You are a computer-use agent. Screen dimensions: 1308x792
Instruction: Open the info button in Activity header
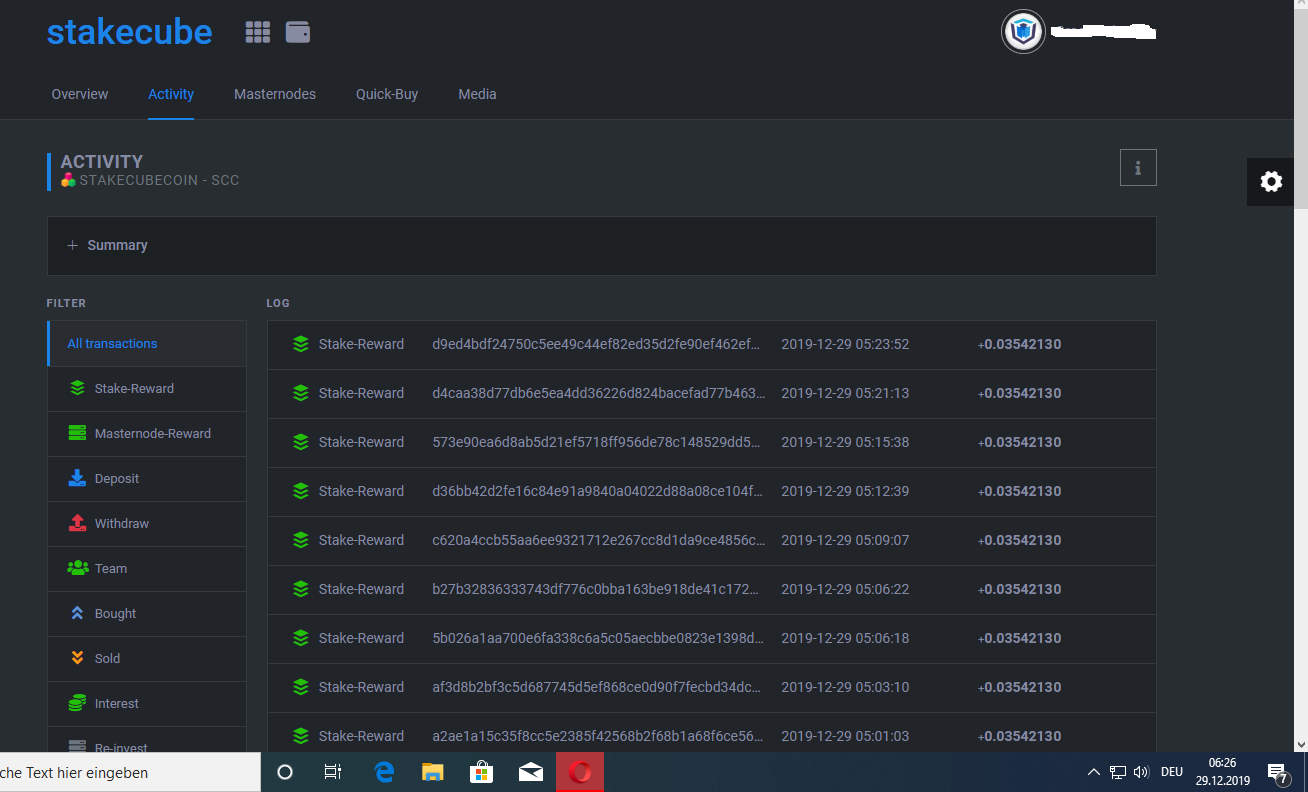[x=1138, y=168]
